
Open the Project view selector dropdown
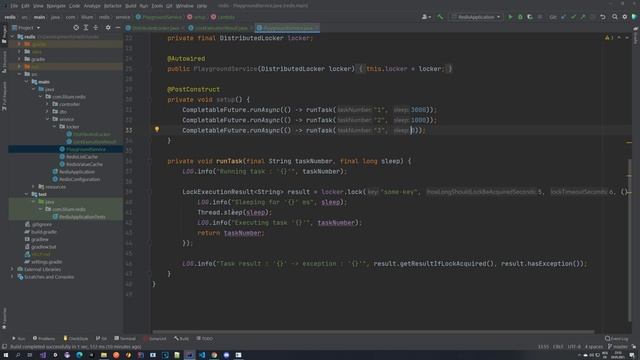click(x=26, y=28)
